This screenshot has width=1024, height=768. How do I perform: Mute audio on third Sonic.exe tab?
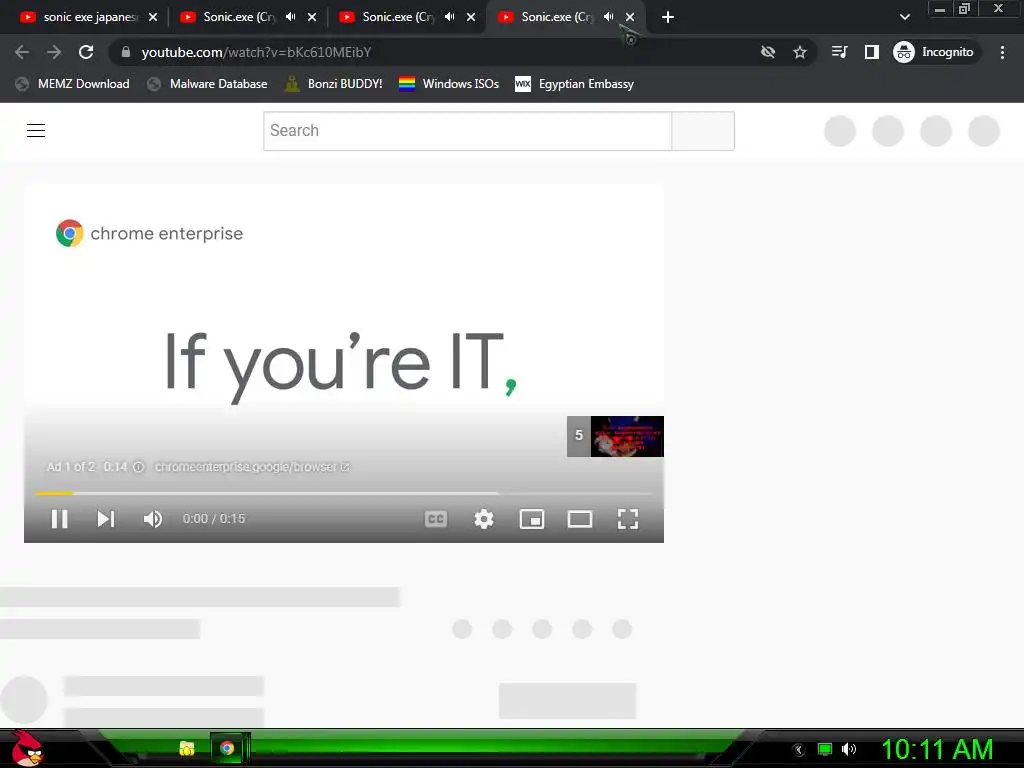[x=450, y=17]
